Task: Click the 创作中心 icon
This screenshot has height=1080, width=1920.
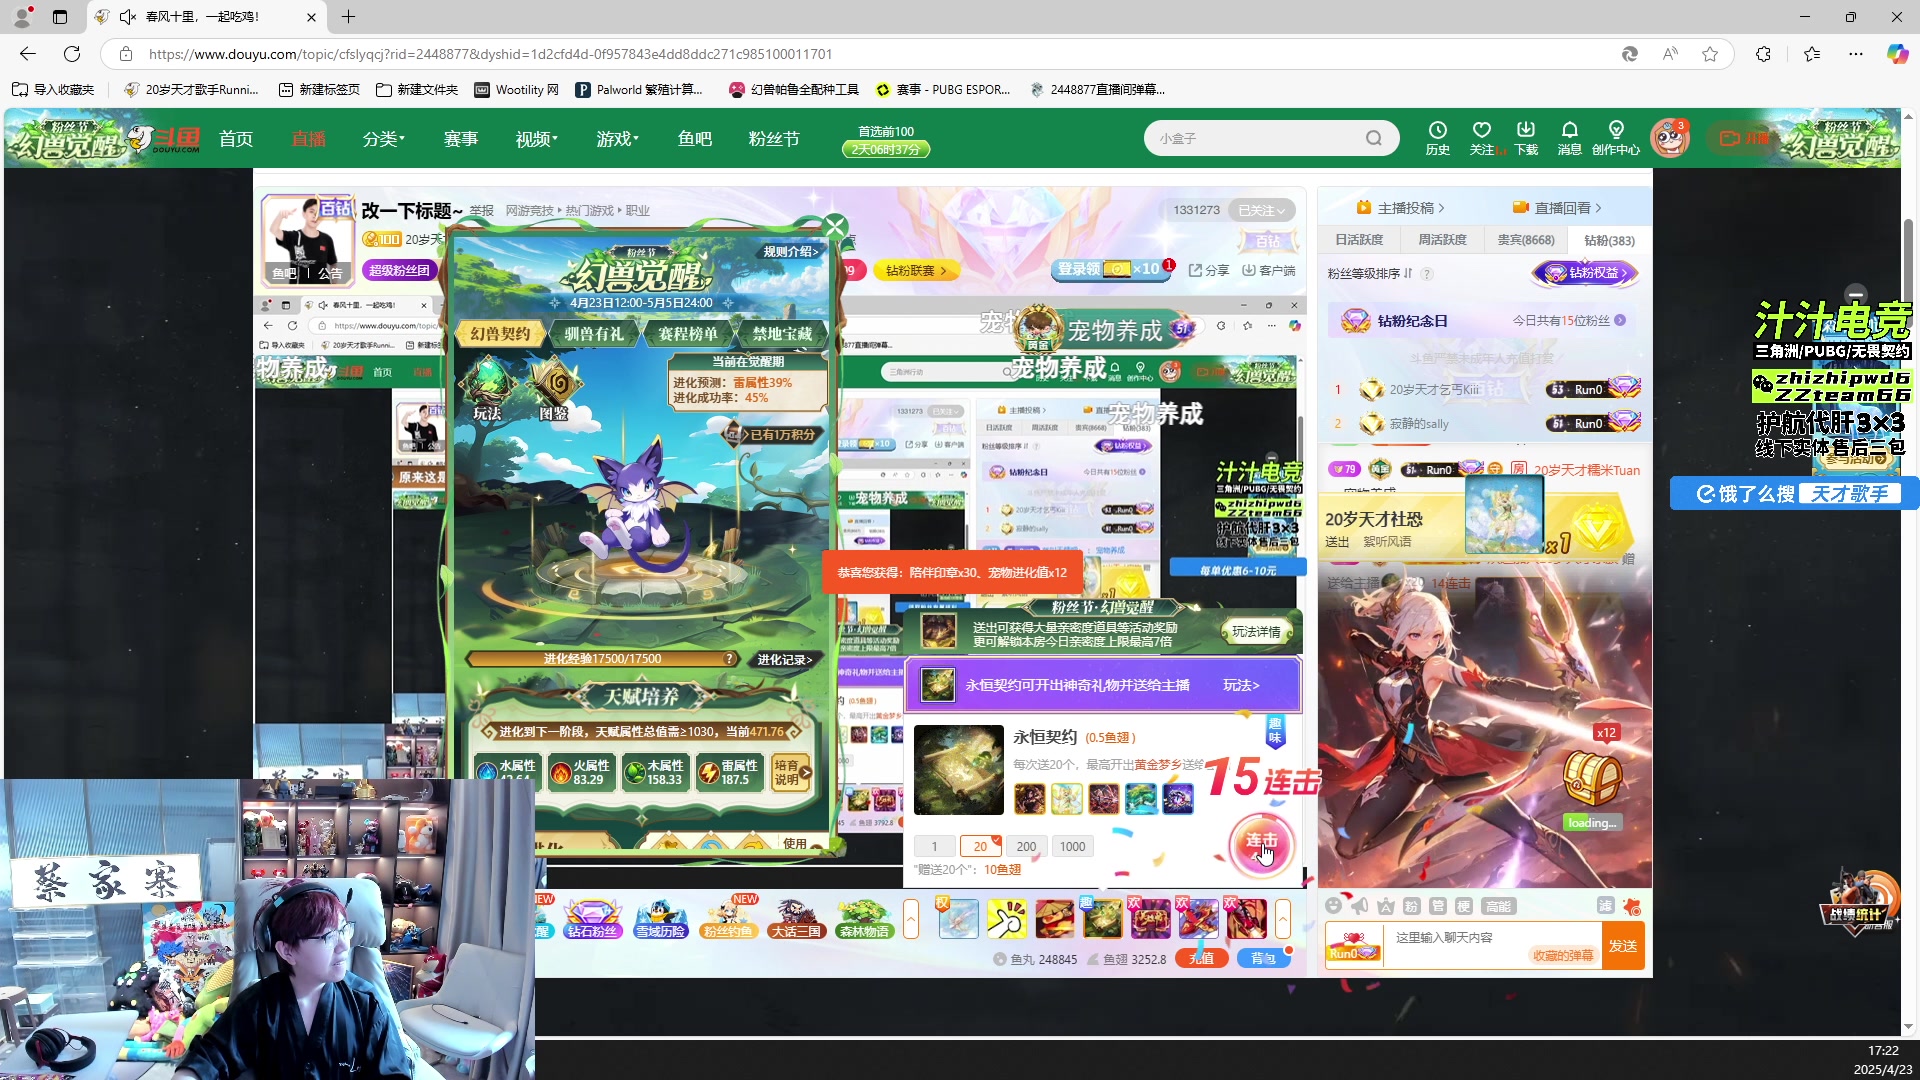Action: [x=1616, y=138]
